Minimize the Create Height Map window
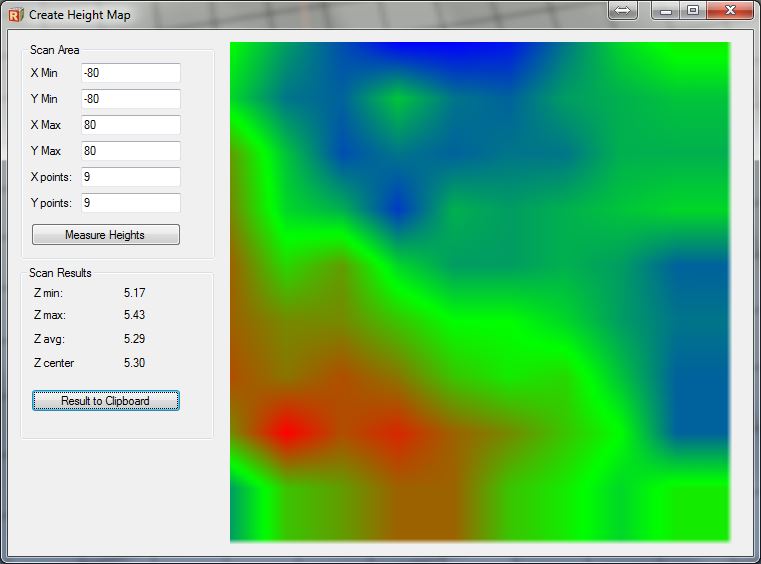 666,10
